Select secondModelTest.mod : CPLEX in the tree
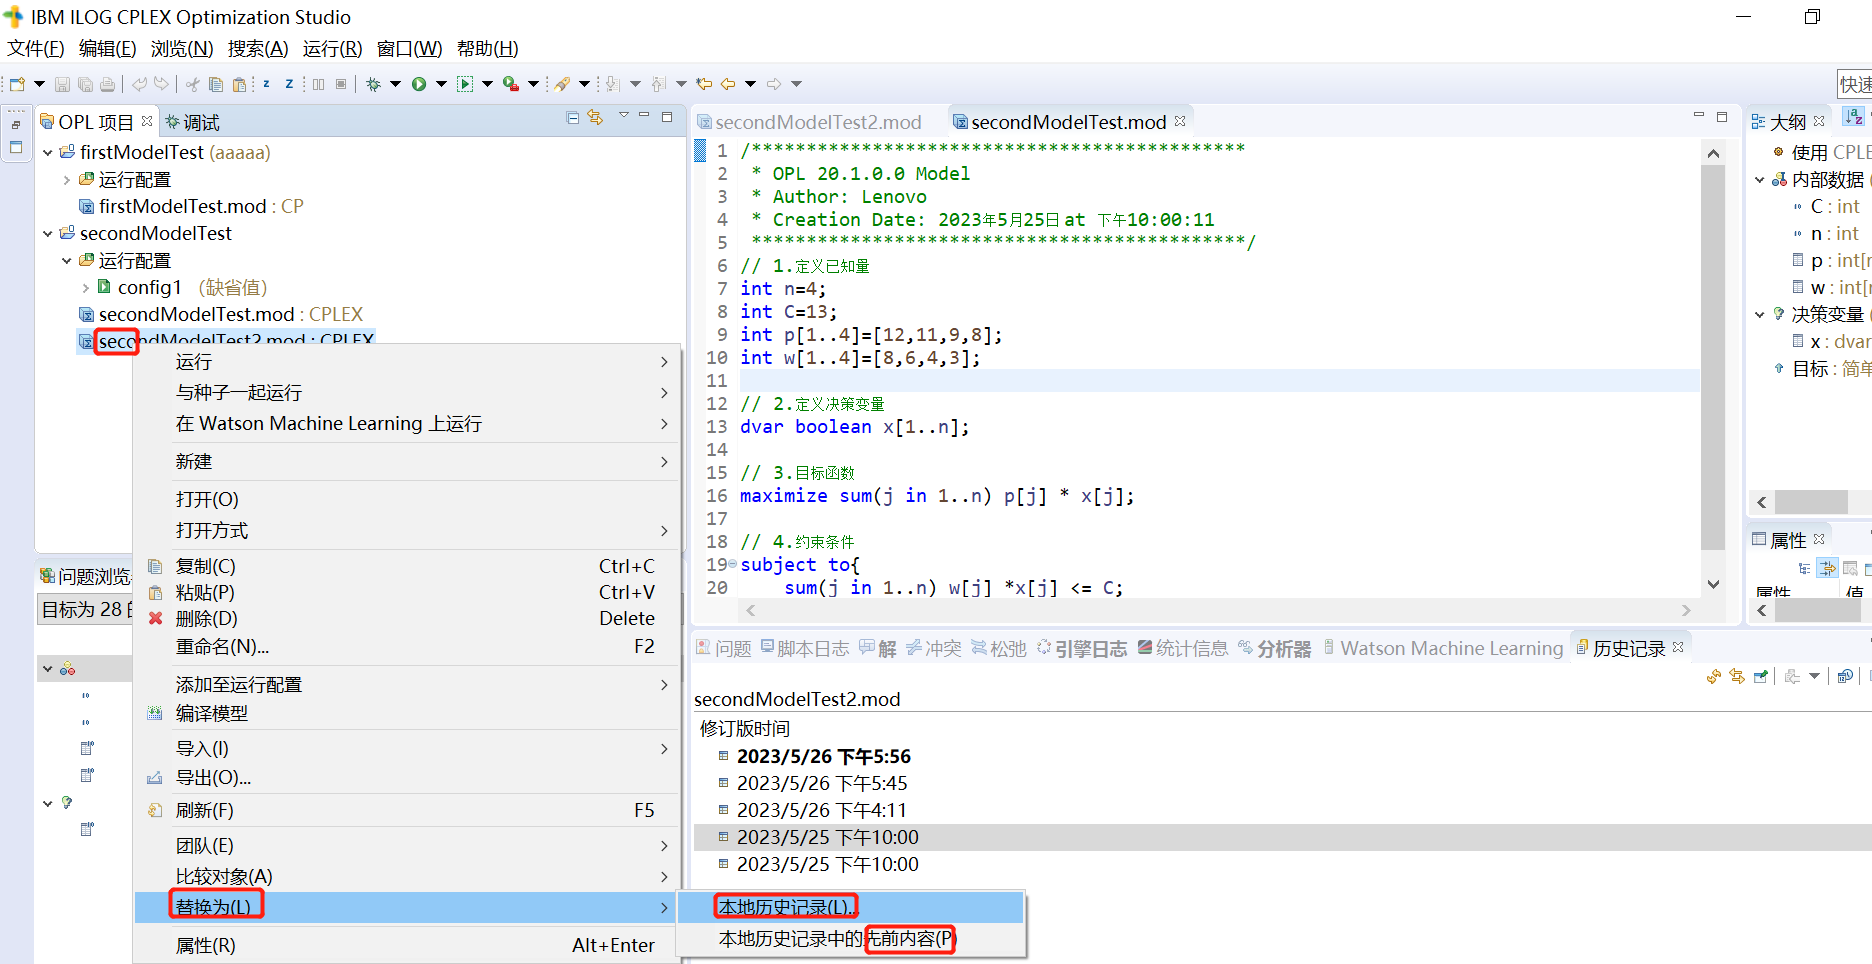1872x964 pixels. click(221, 315)
